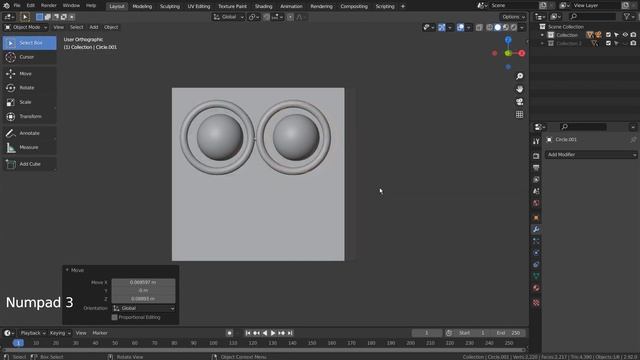Switch to the Shading workspace tab

[x=264, y=6]
